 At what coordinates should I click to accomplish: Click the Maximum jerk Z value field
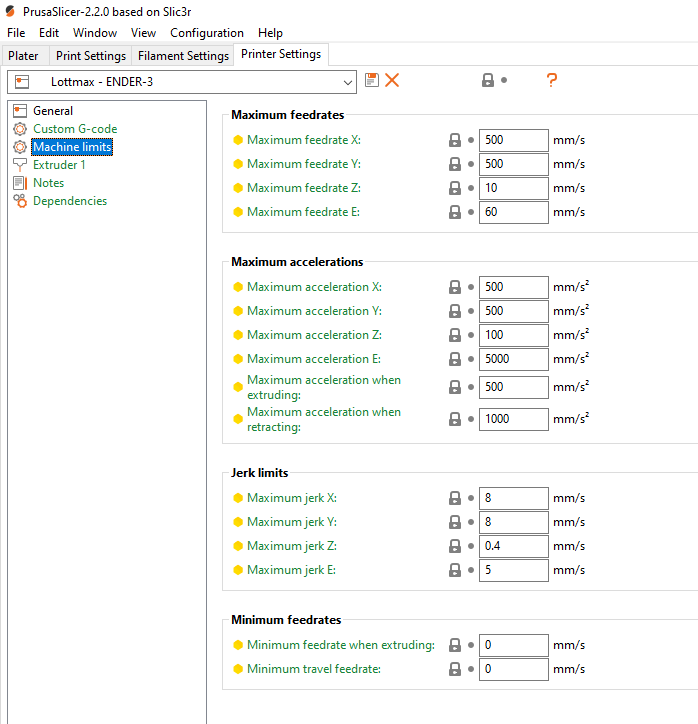tap(514, 546)
